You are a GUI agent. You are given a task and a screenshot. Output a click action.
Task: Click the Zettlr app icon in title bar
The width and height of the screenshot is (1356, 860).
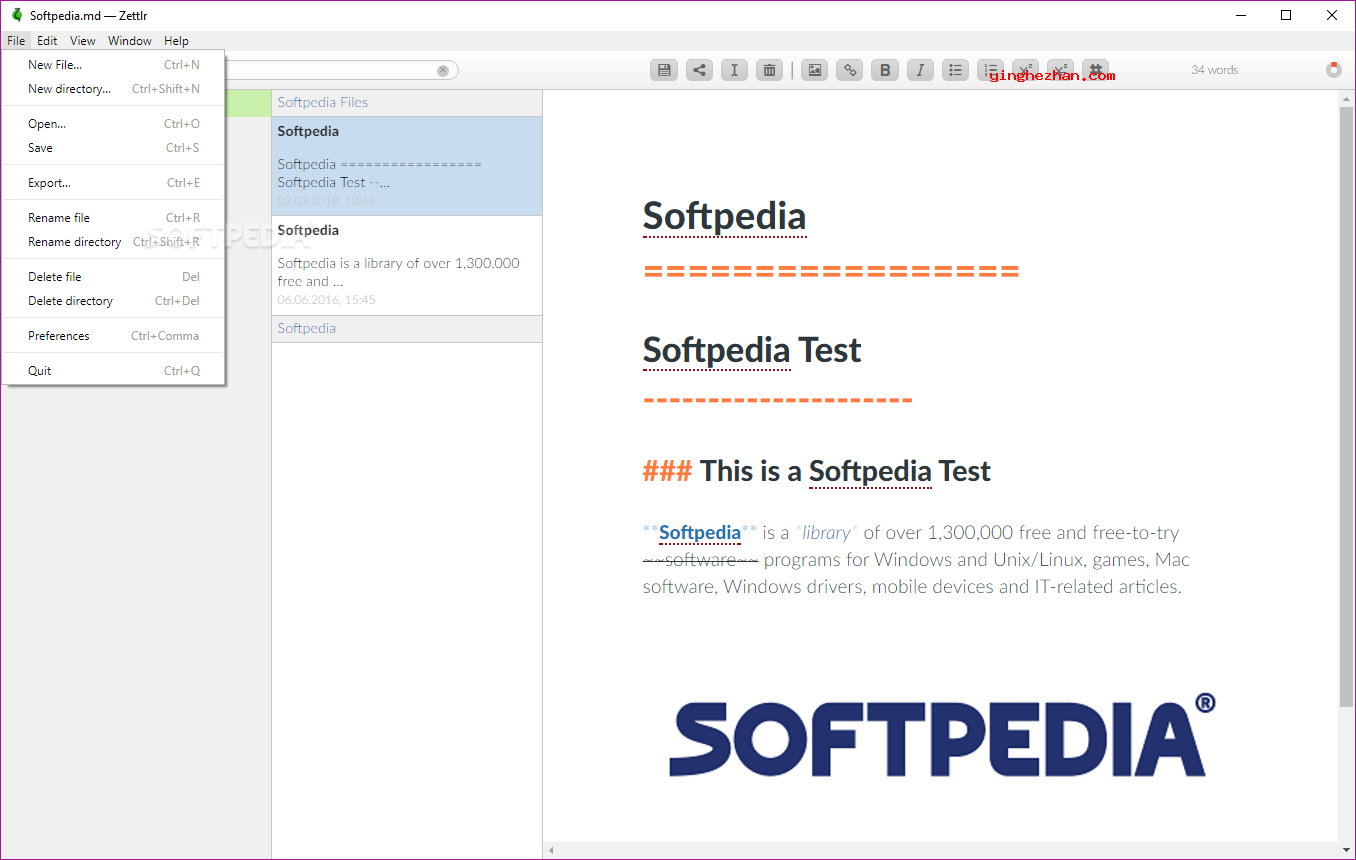pyautogui.click(x=16, y=15)
